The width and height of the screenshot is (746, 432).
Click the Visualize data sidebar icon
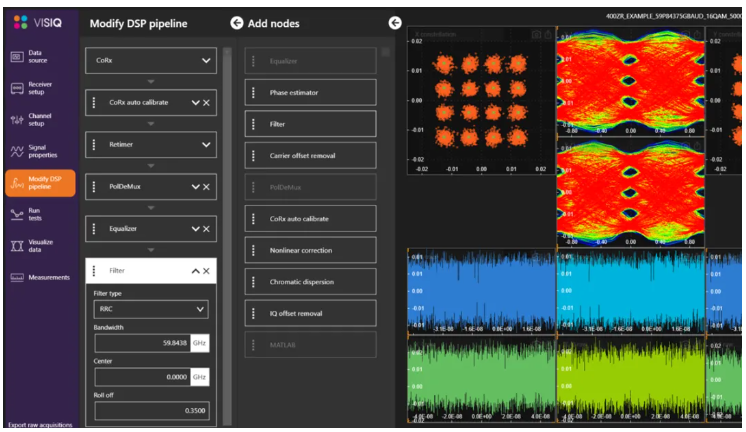point(17,245)
